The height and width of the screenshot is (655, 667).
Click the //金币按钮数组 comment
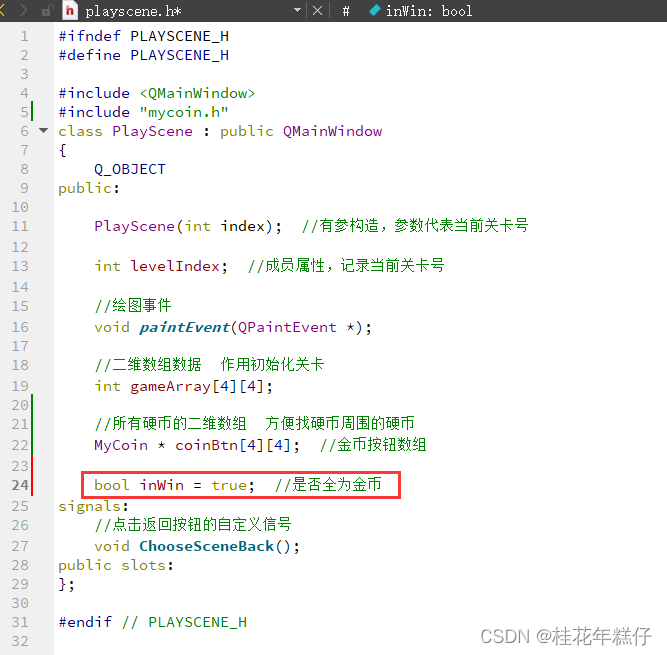pos(373,444)
